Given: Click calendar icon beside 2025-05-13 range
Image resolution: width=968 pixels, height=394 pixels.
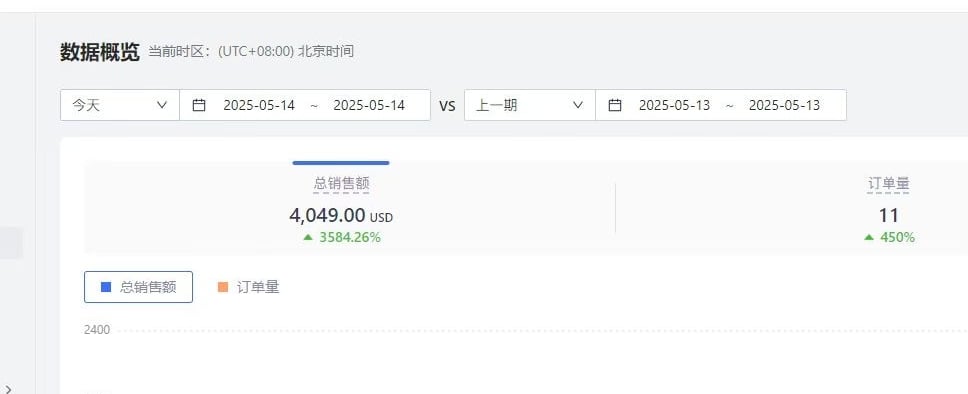Looking at the screenshot, I should tap(614, 105).
